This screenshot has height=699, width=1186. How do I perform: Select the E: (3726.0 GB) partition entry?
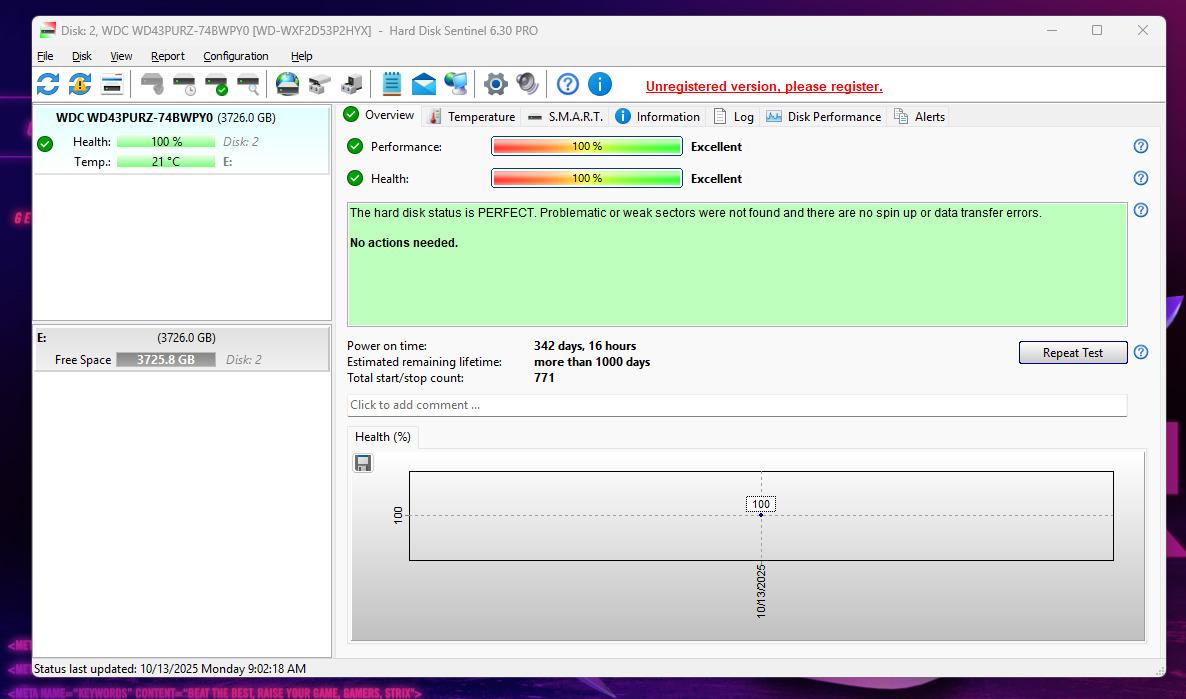(x=182, y=349)
